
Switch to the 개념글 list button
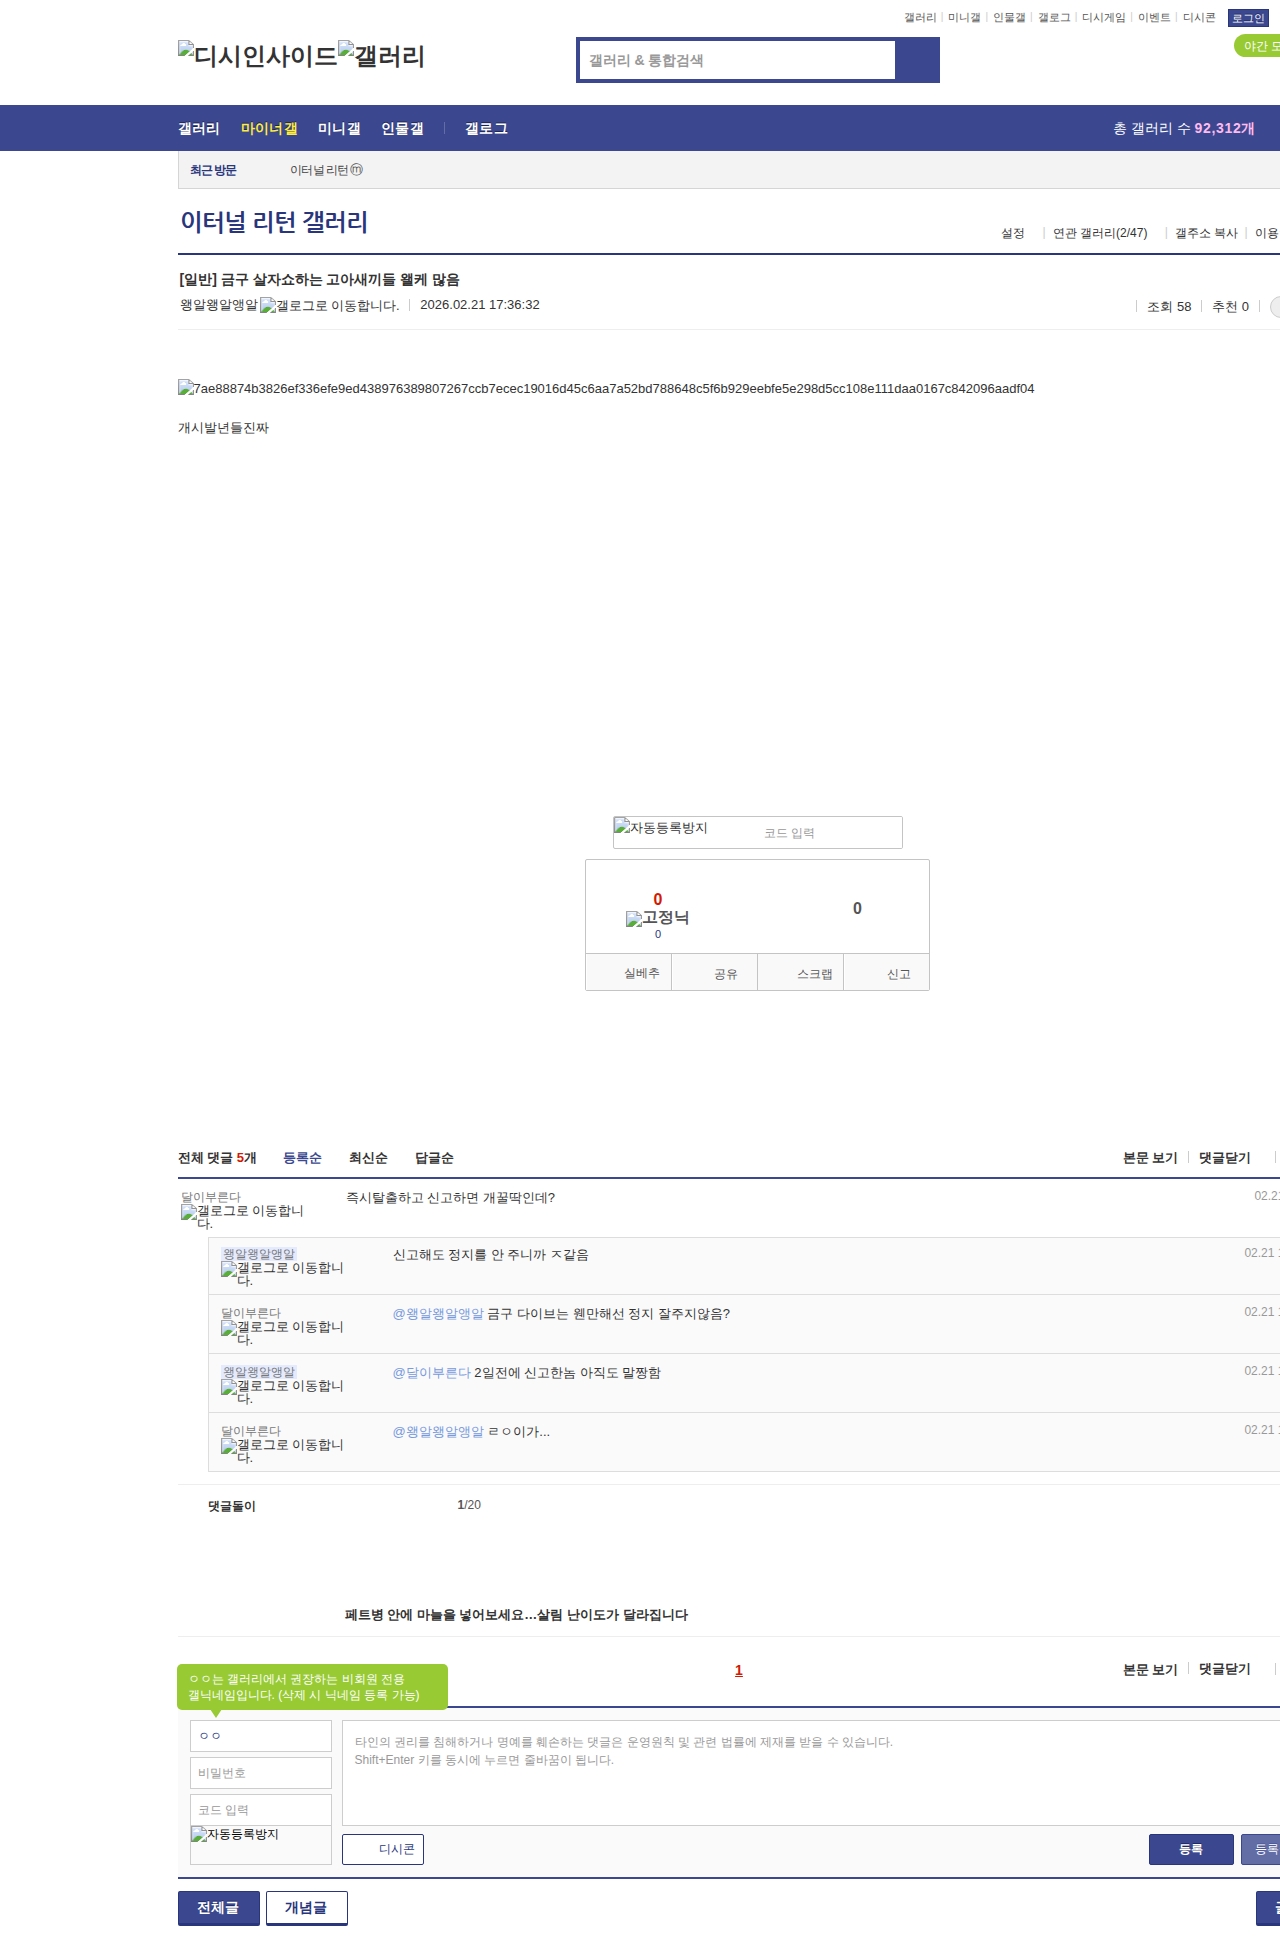307,1908
